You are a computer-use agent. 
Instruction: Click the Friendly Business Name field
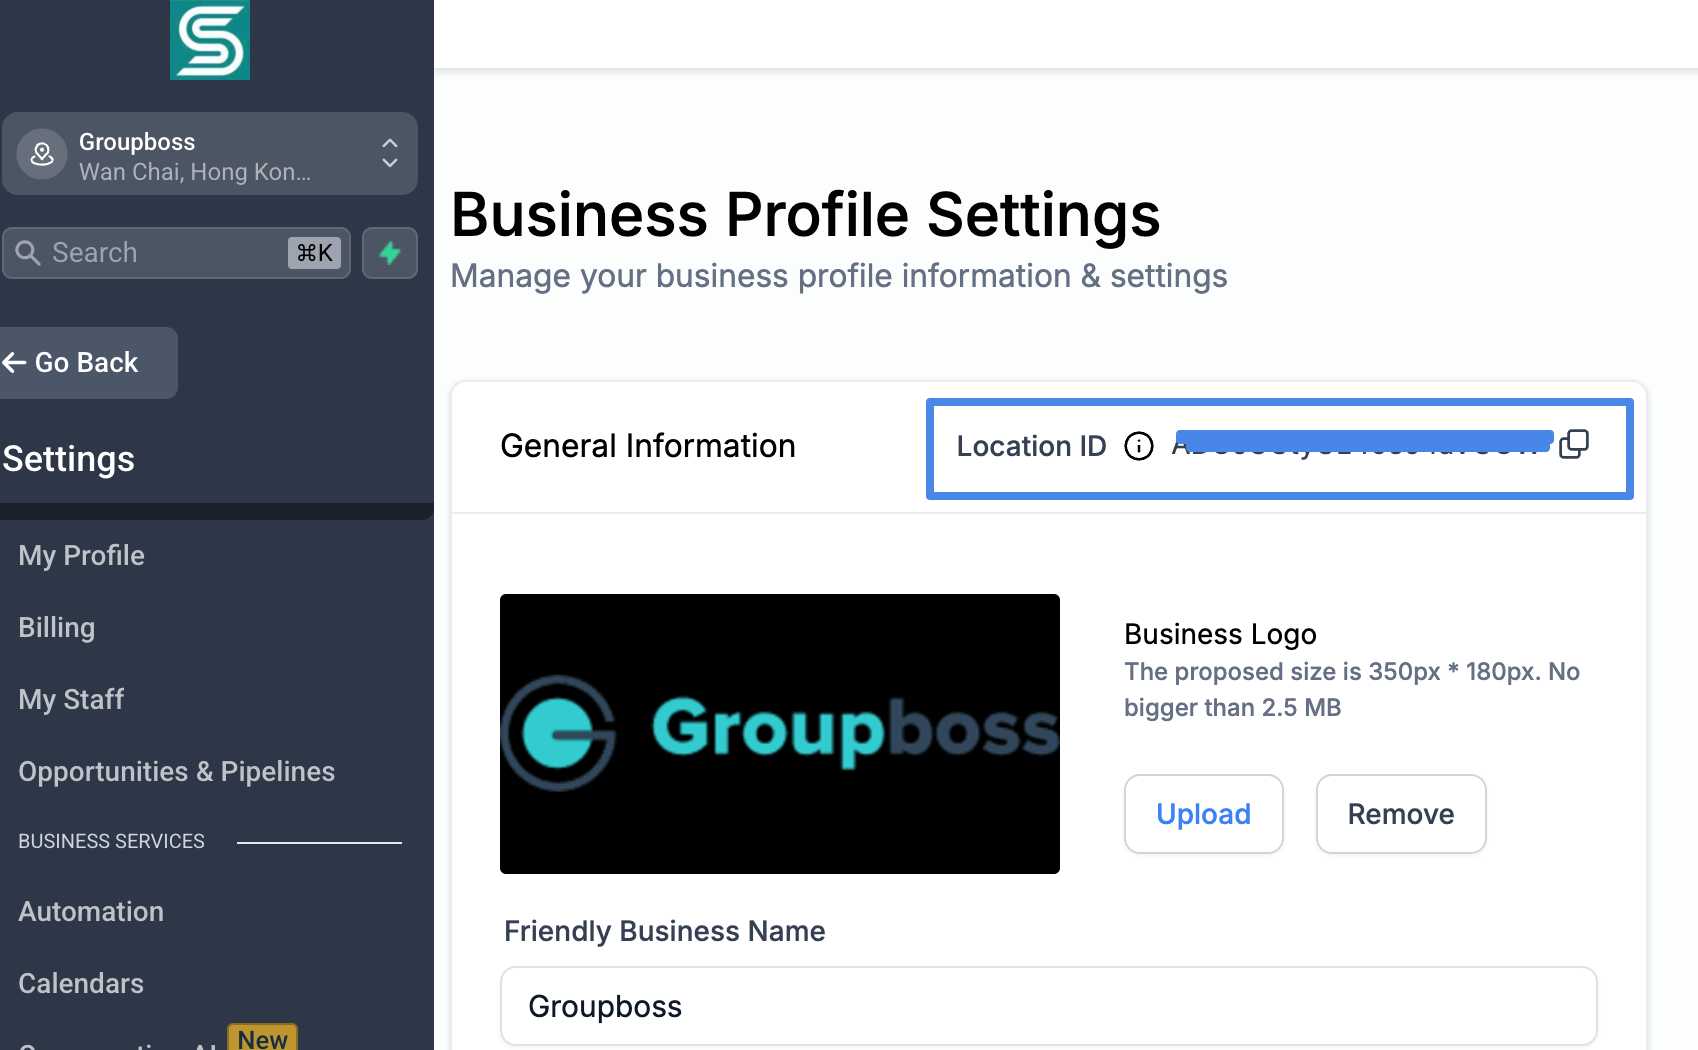point(1048,1006)
